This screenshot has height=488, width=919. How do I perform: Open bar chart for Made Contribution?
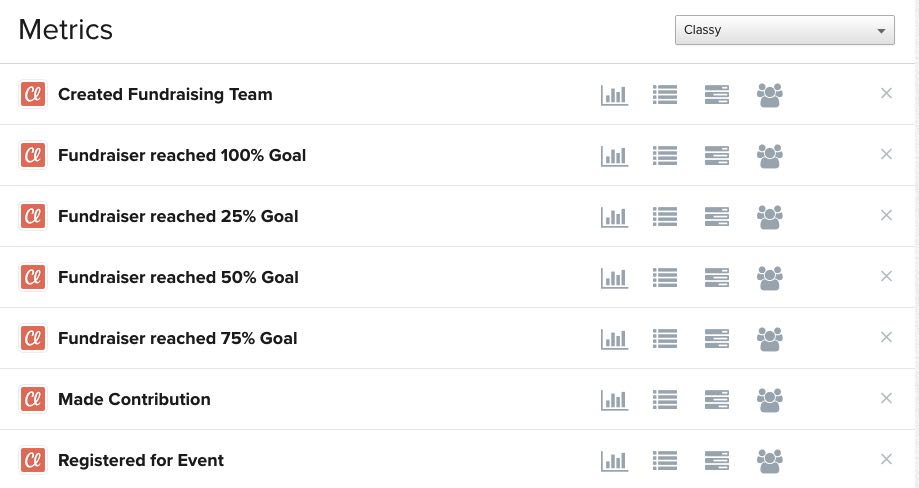point(614,399)
